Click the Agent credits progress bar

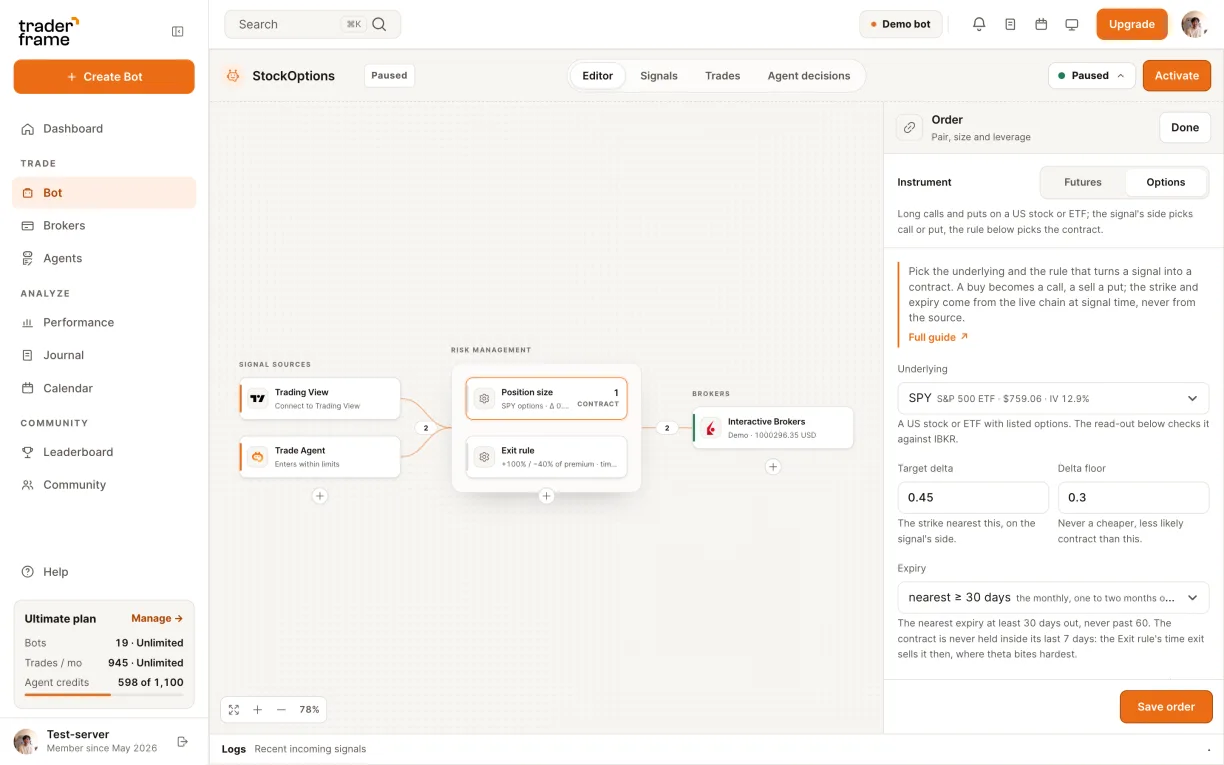coord(104,694)
